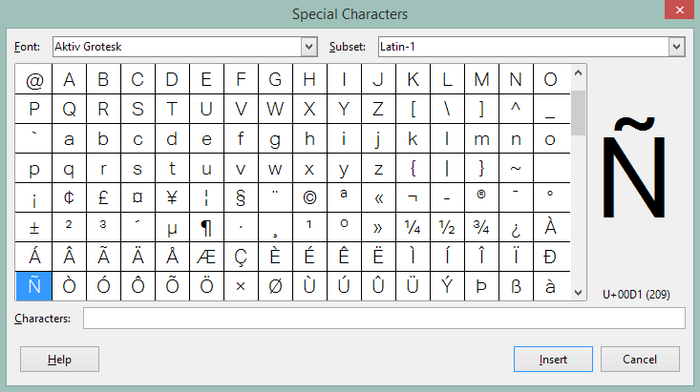The image size is (700, 392).
Task: Select the inverted question mark ¿
Action: coord(516,227)
